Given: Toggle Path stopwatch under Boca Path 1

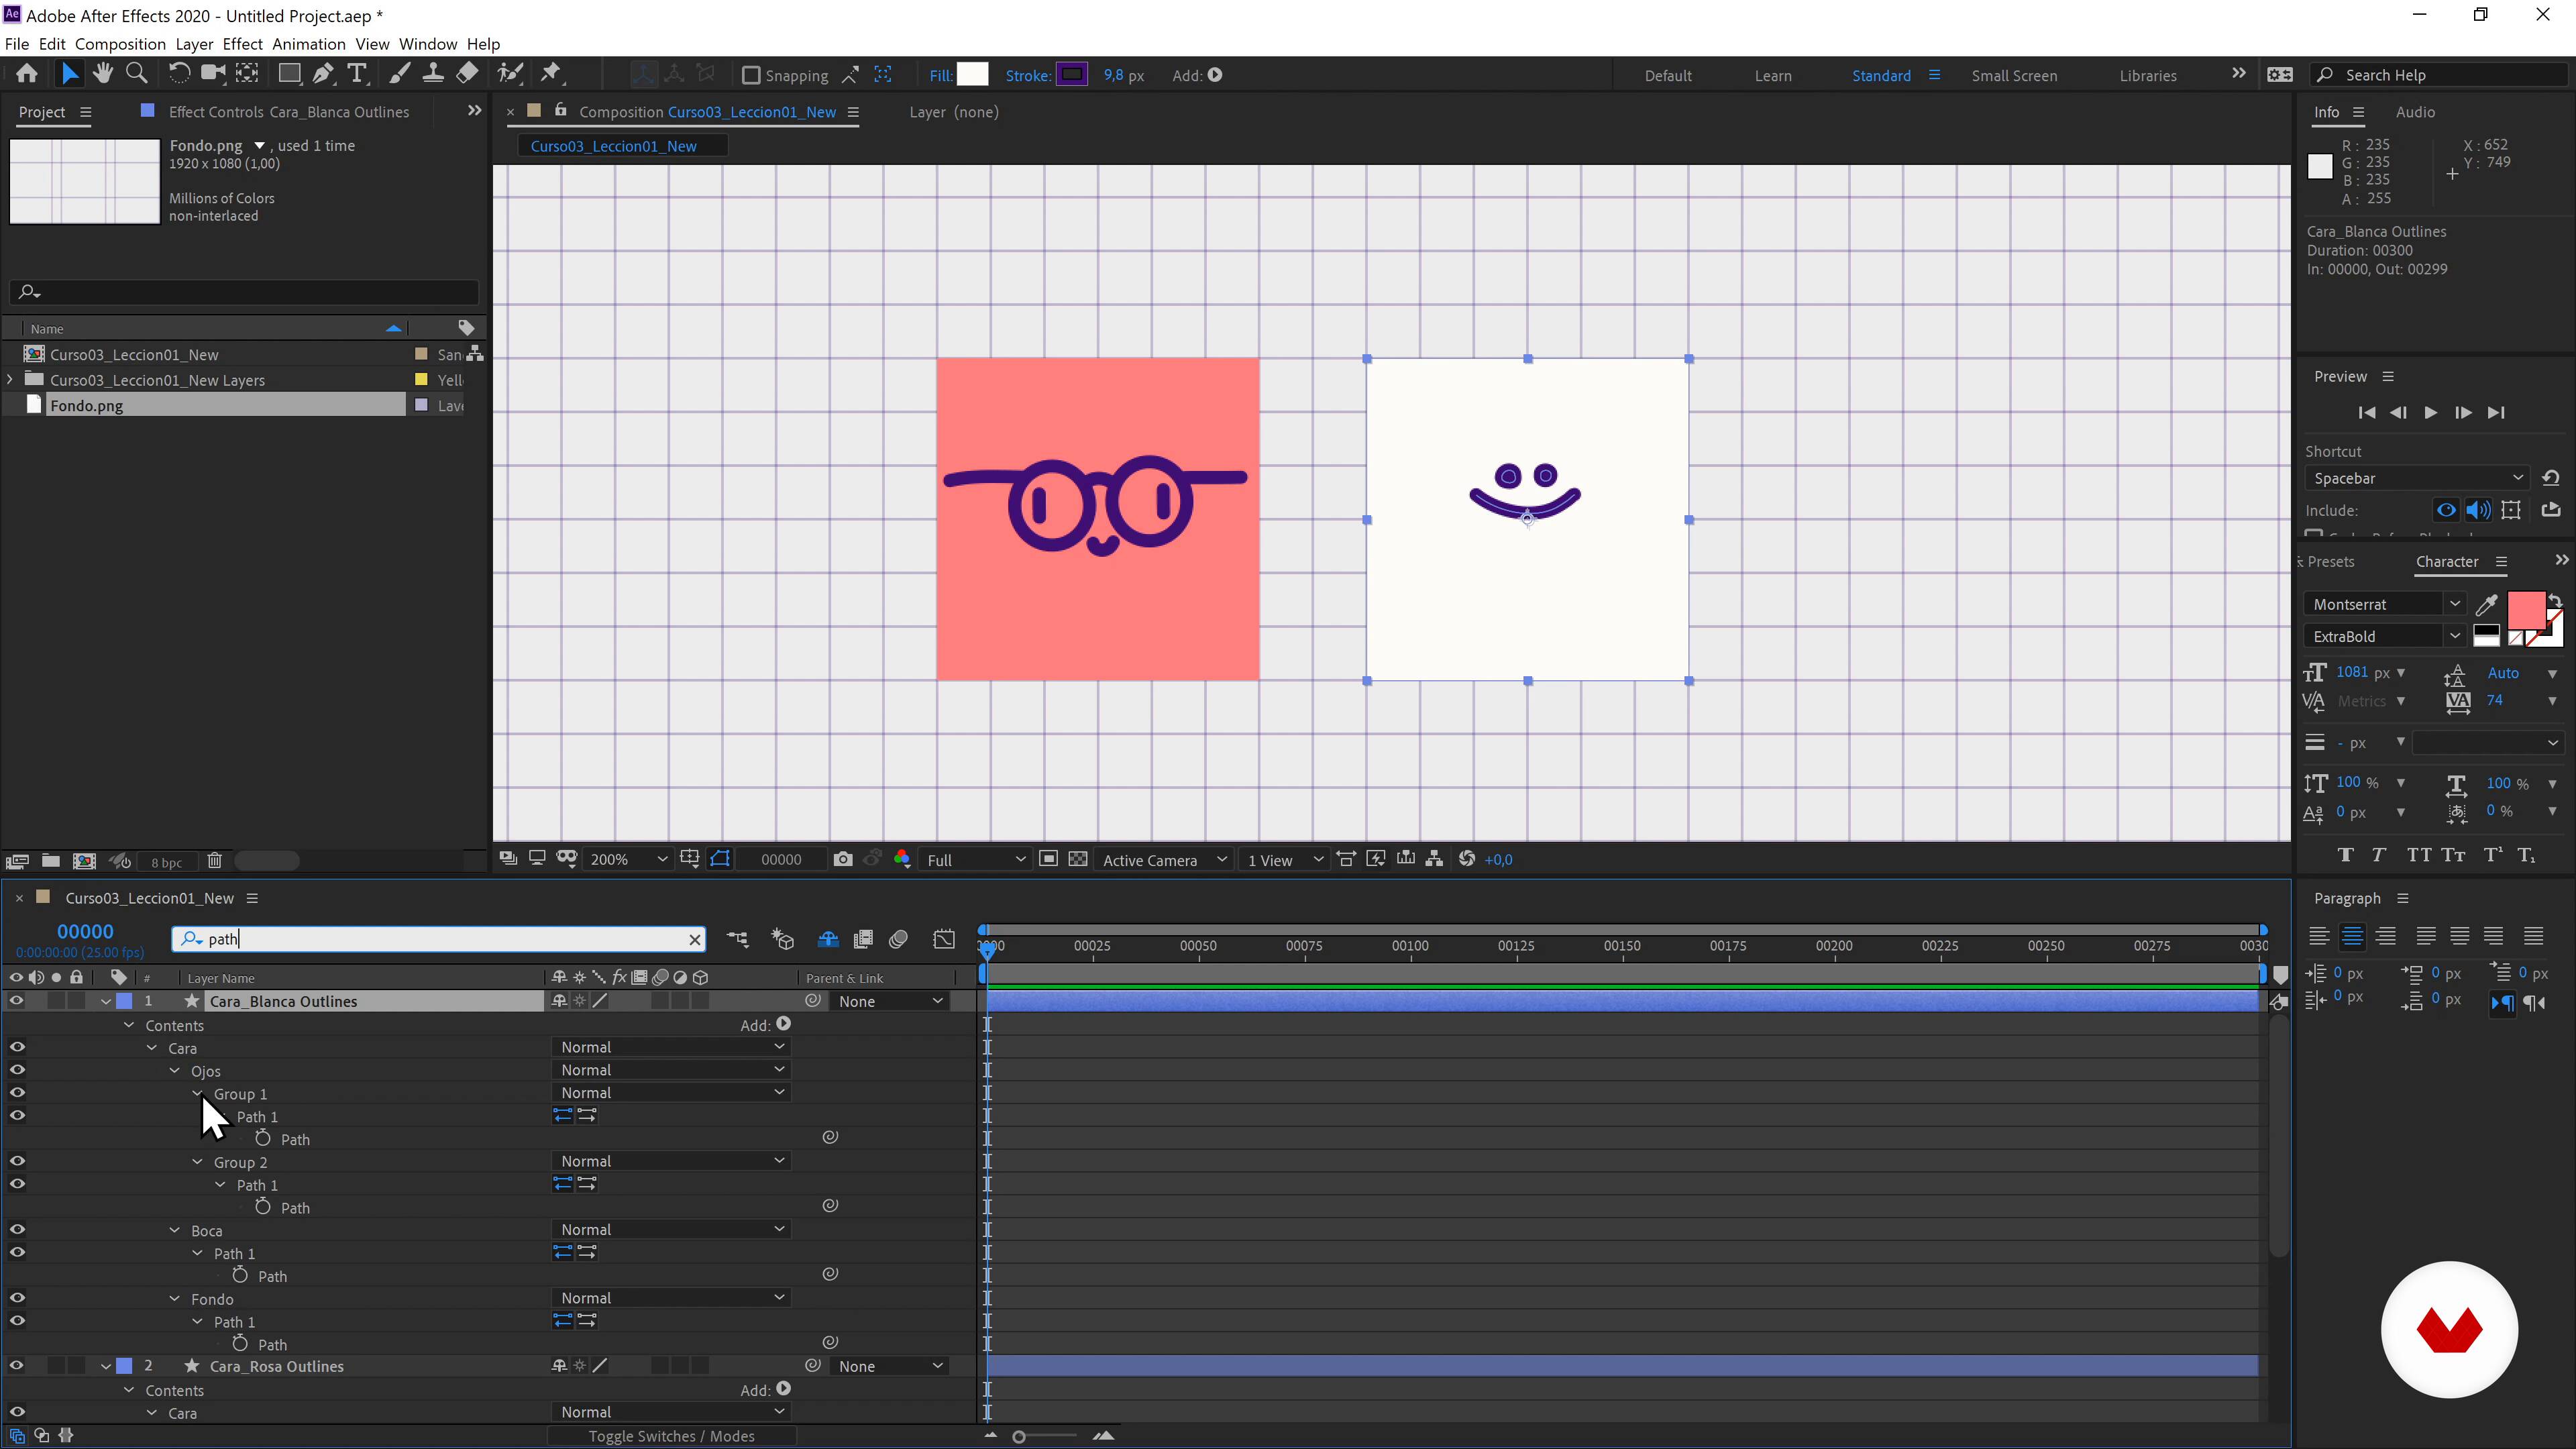Looking at the screenshot, I should coord(240,1275).
